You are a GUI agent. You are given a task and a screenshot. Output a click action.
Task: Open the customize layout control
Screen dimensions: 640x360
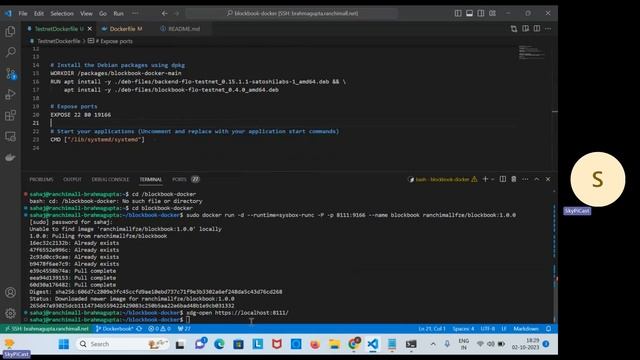click(493, 13)
